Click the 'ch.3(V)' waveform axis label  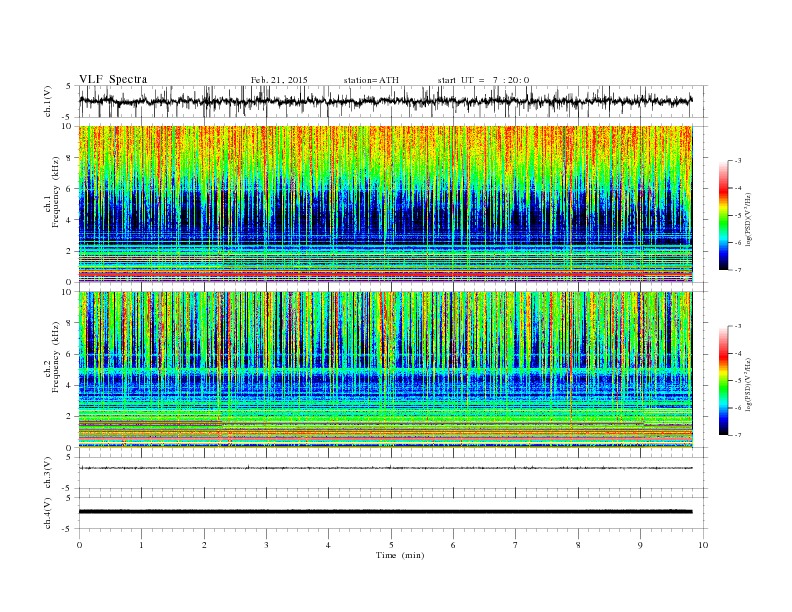(48, 473)
